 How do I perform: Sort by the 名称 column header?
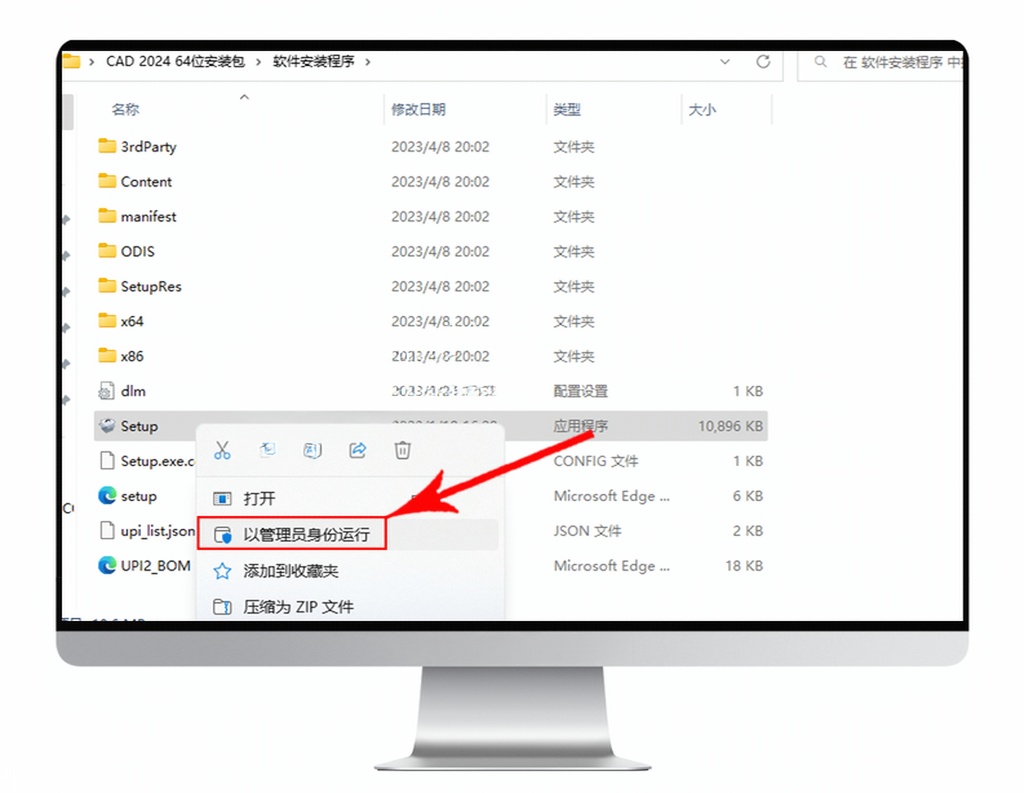125,109
